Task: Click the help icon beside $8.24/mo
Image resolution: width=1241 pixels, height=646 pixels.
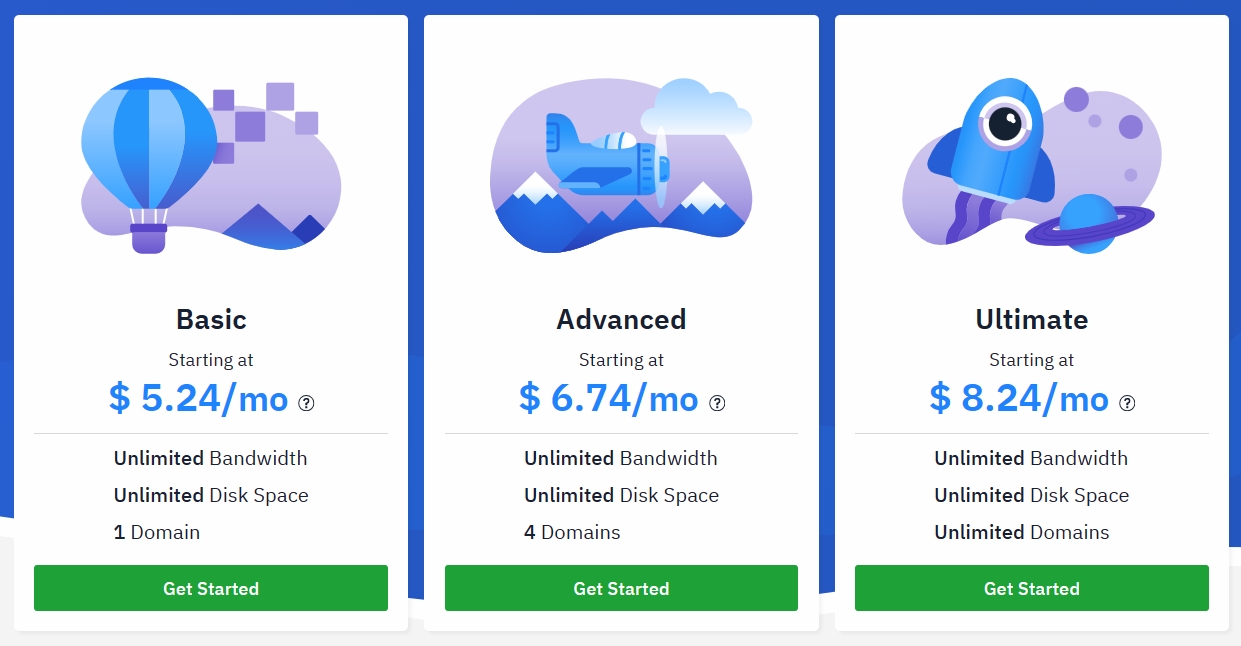Action: [1127, 403]
